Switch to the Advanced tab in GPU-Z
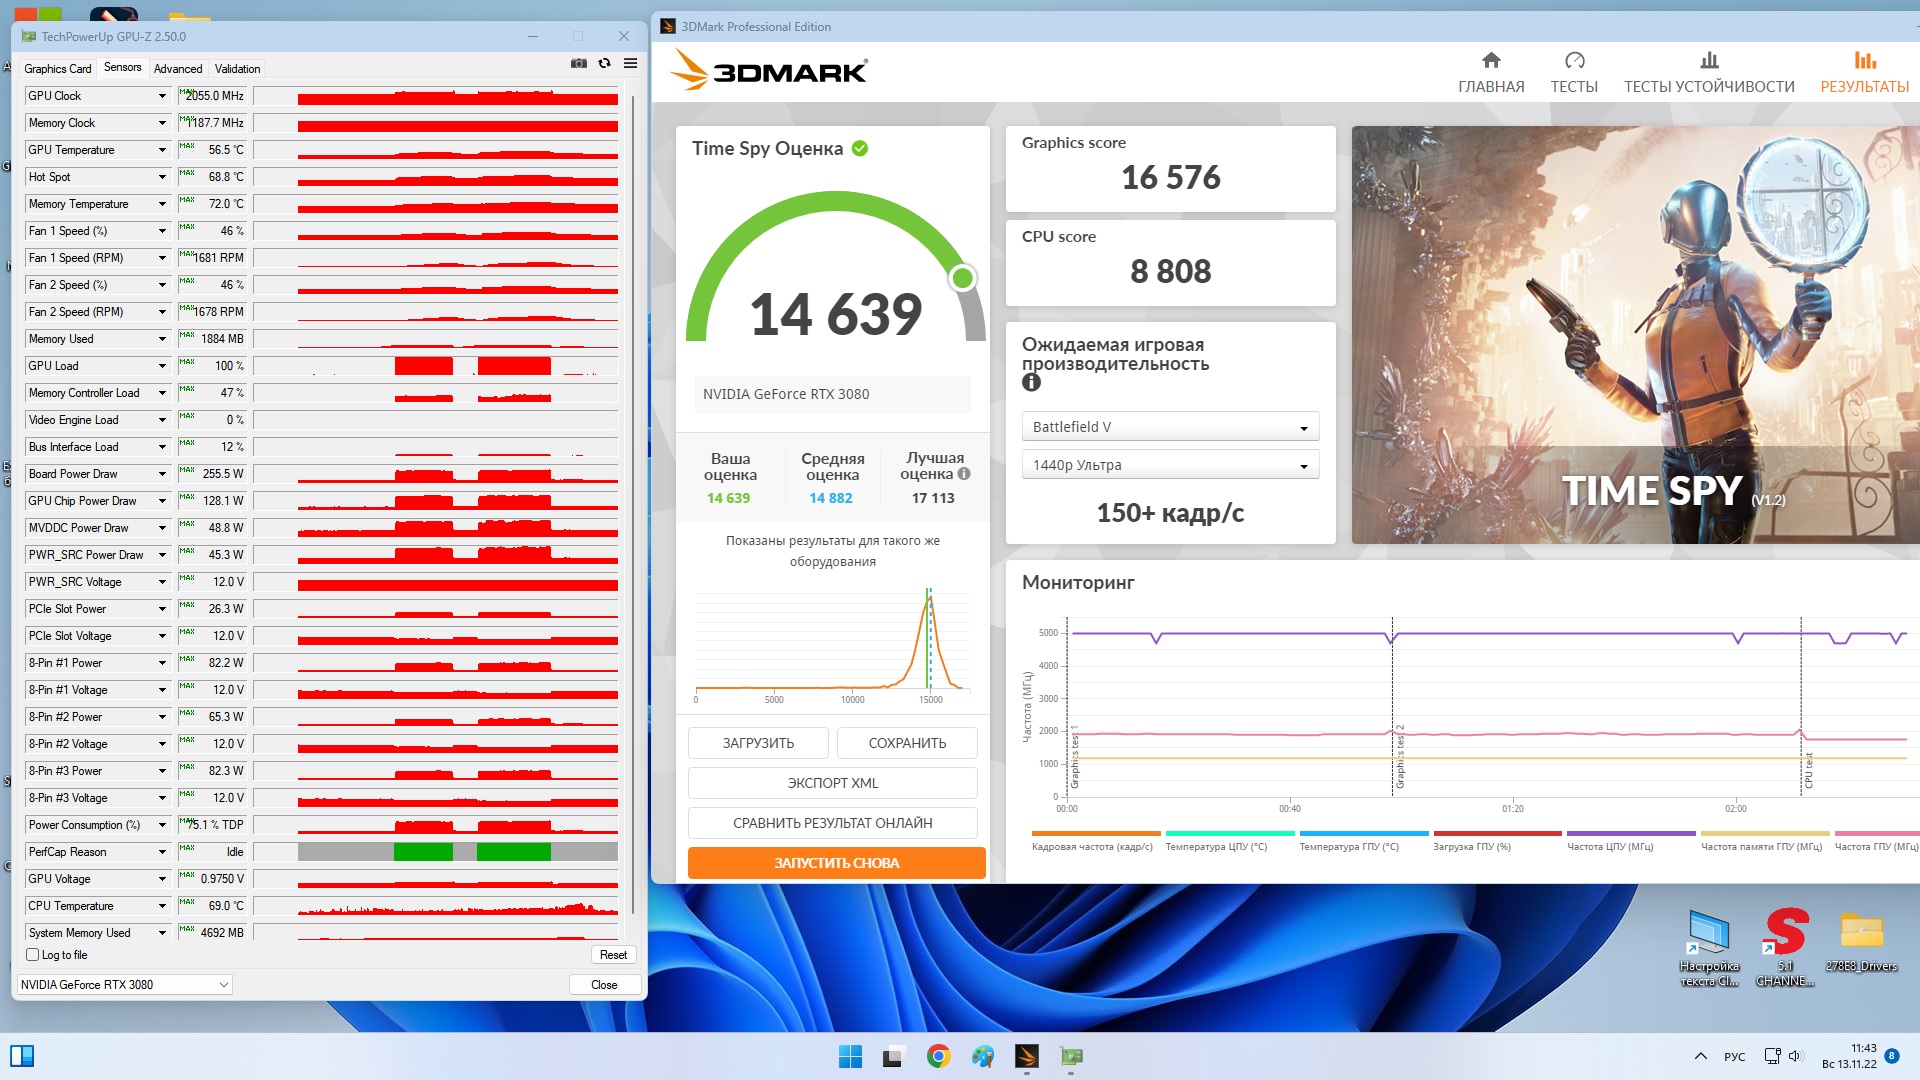The width and height of the screenshot is (1920, 1080). pos(178,69)
